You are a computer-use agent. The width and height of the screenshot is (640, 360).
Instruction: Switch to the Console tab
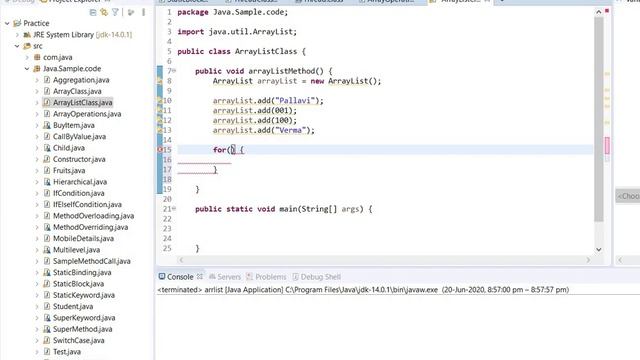tap(180, 277)
